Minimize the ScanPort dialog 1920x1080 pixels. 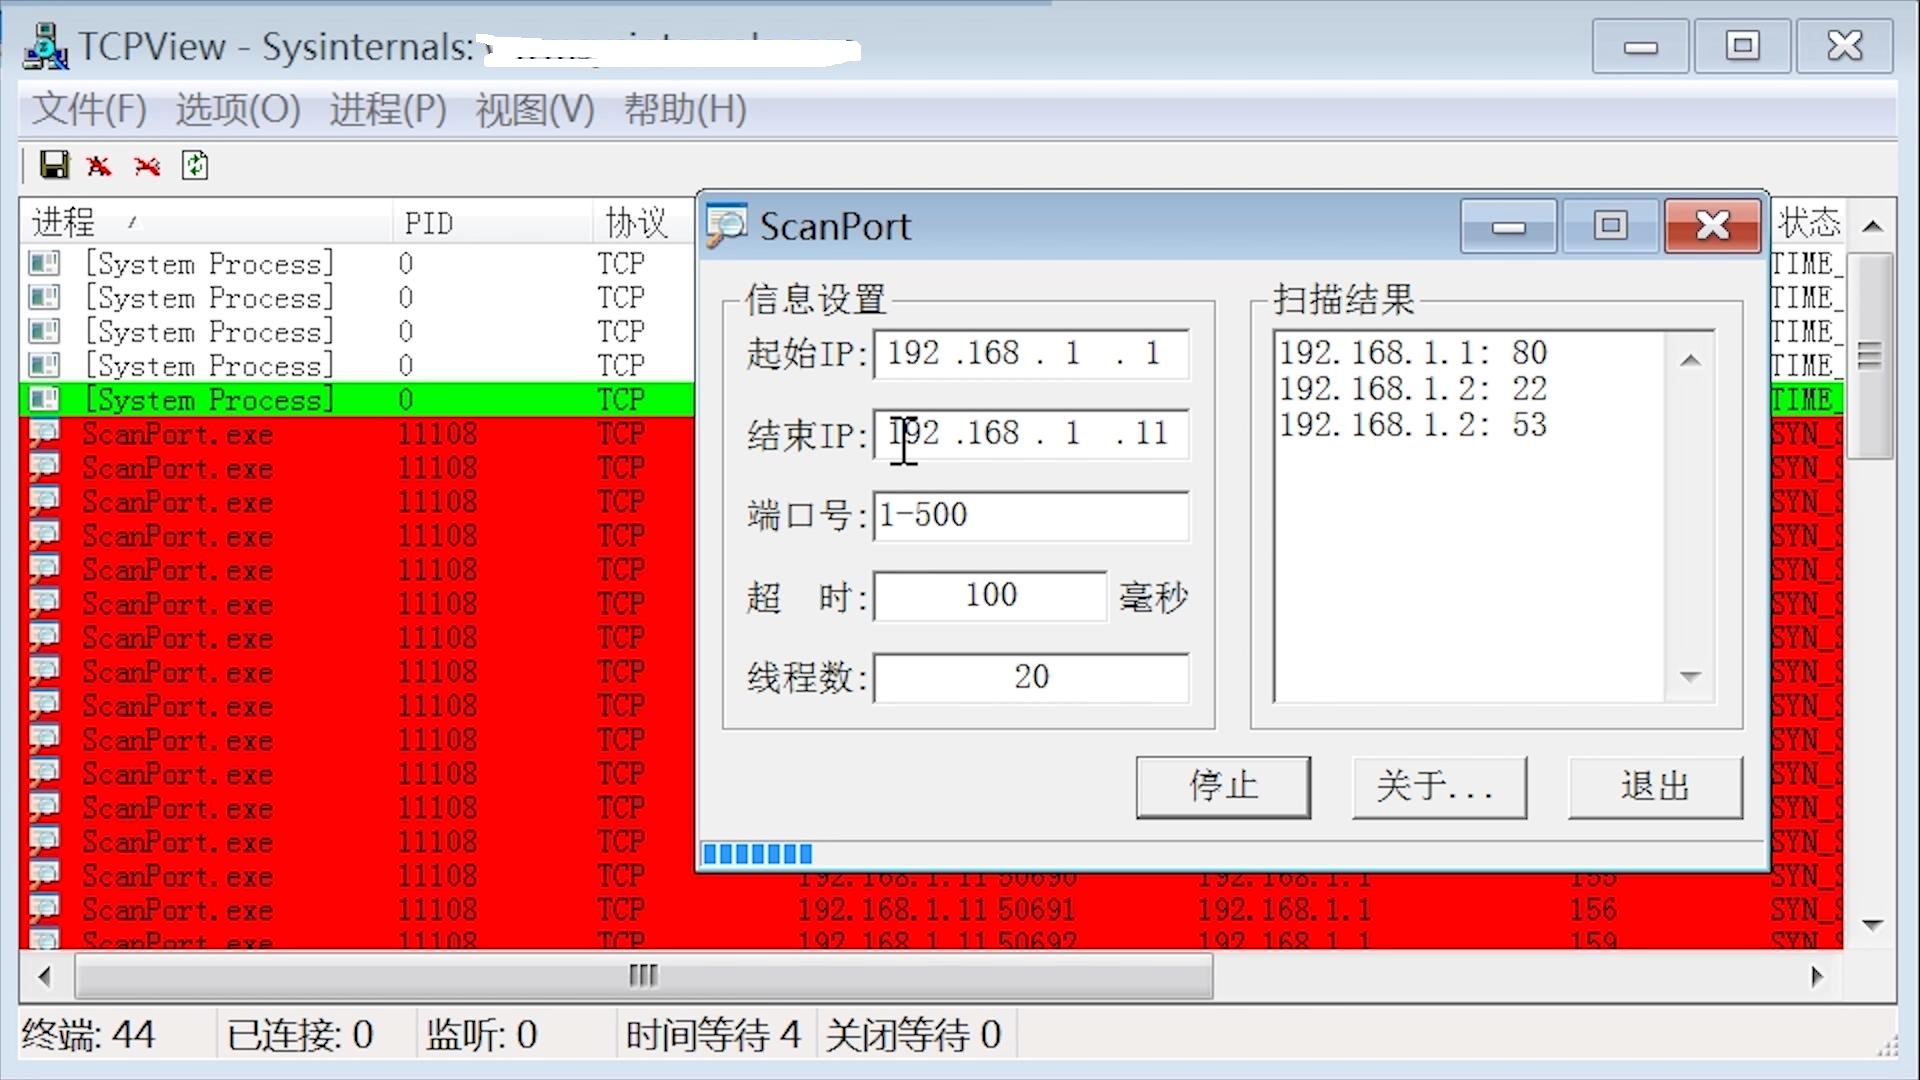(1508, 226)
